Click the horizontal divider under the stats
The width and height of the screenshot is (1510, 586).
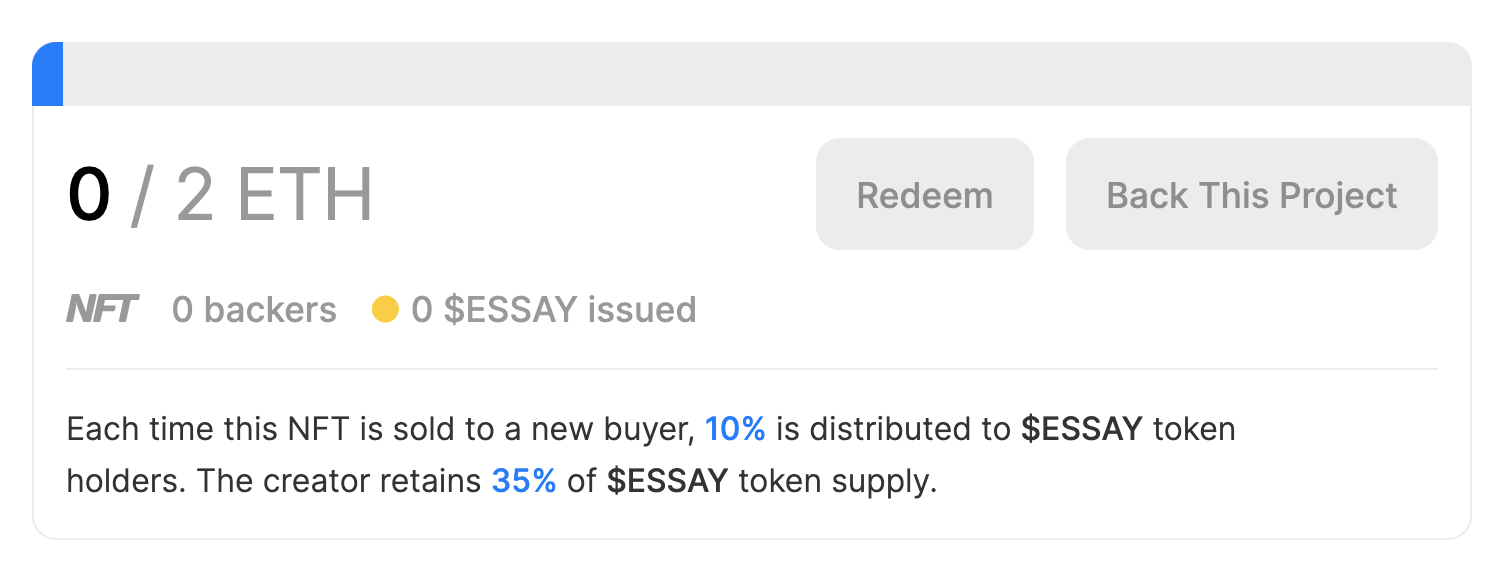coord(752,369)
